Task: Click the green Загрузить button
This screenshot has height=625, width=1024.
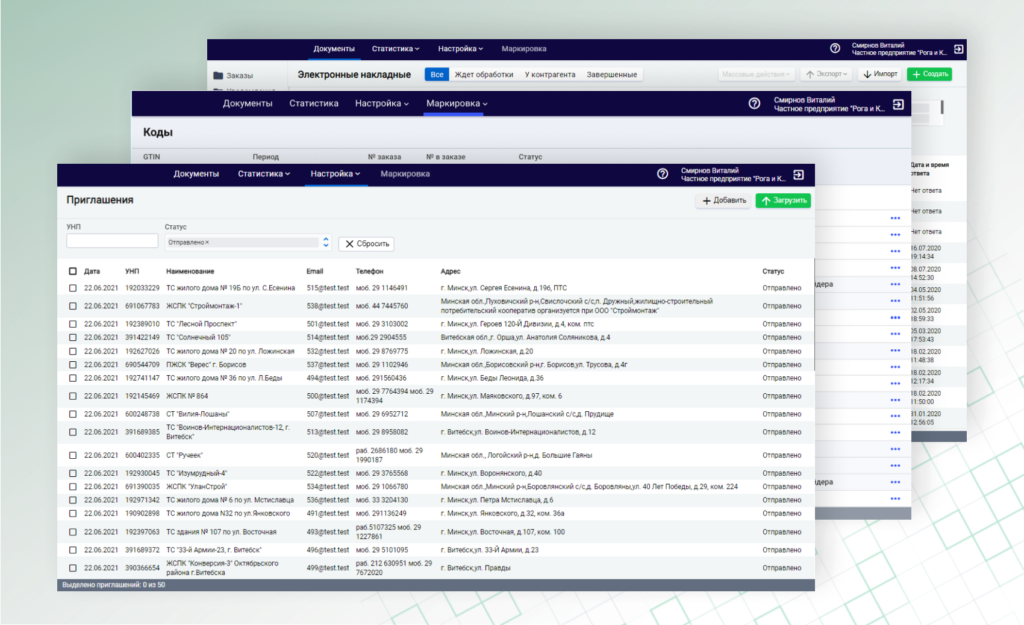Action: point(782,201)
